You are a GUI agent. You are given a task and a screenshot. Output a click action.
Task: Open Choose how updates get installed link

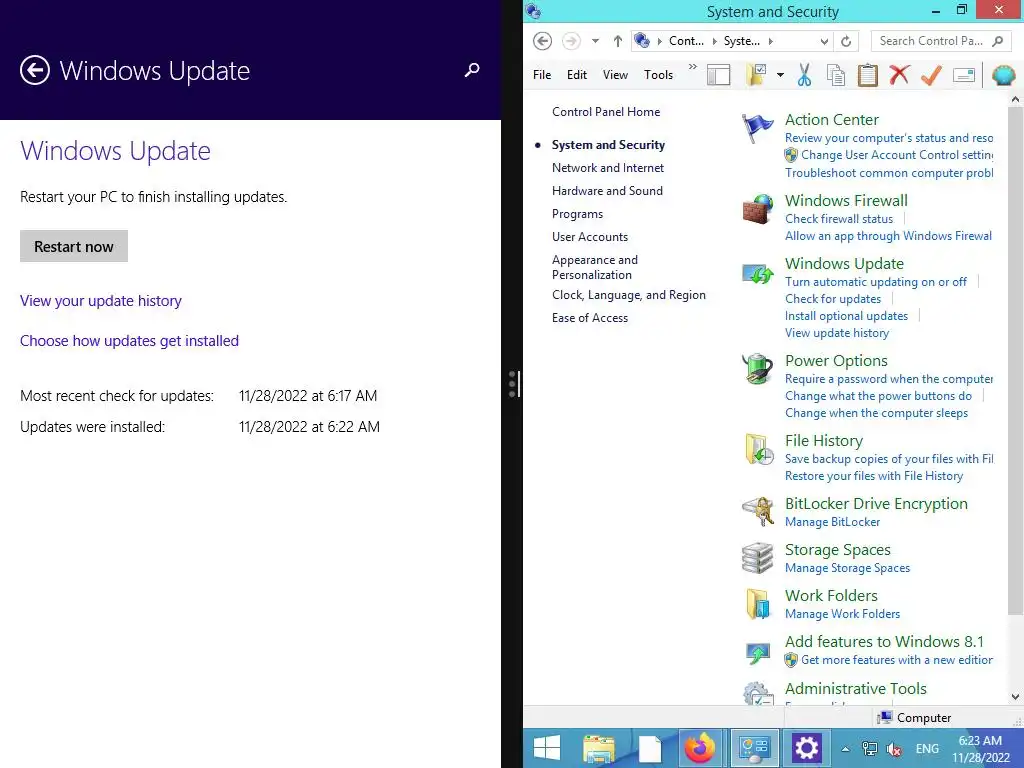click(x=129, y=341)
